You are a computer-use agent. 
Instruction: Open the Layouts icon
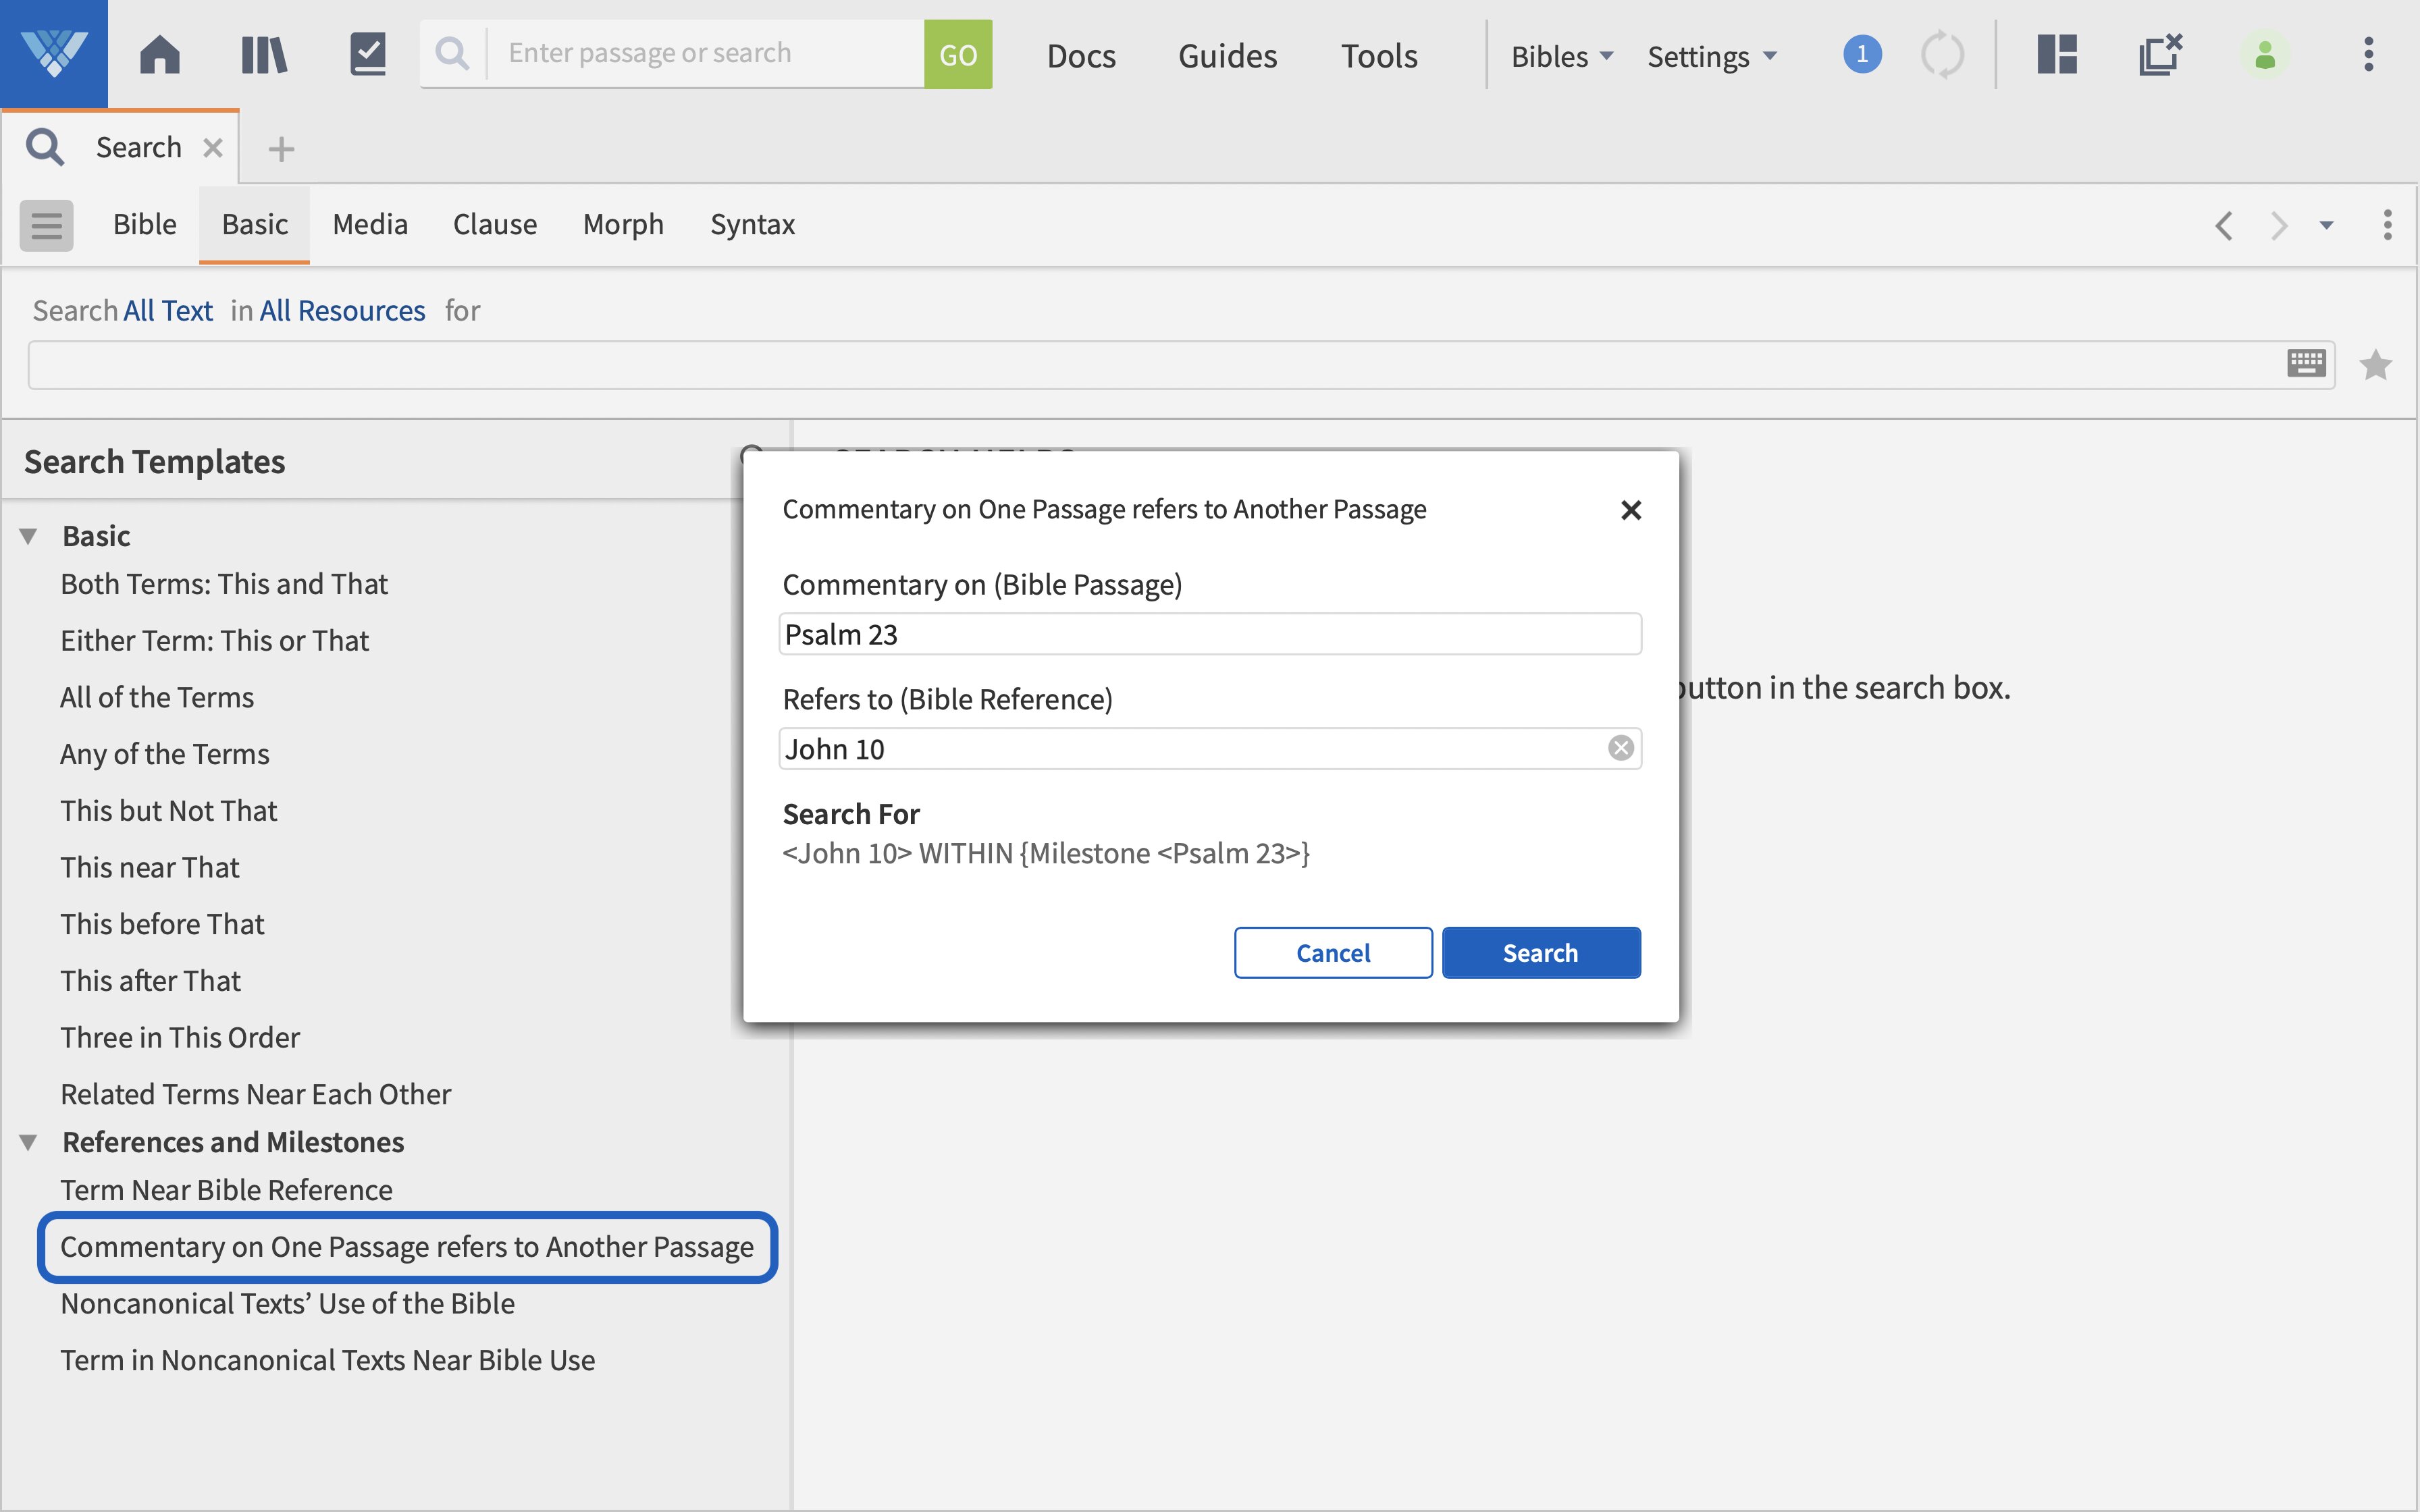pos(2057,54)
